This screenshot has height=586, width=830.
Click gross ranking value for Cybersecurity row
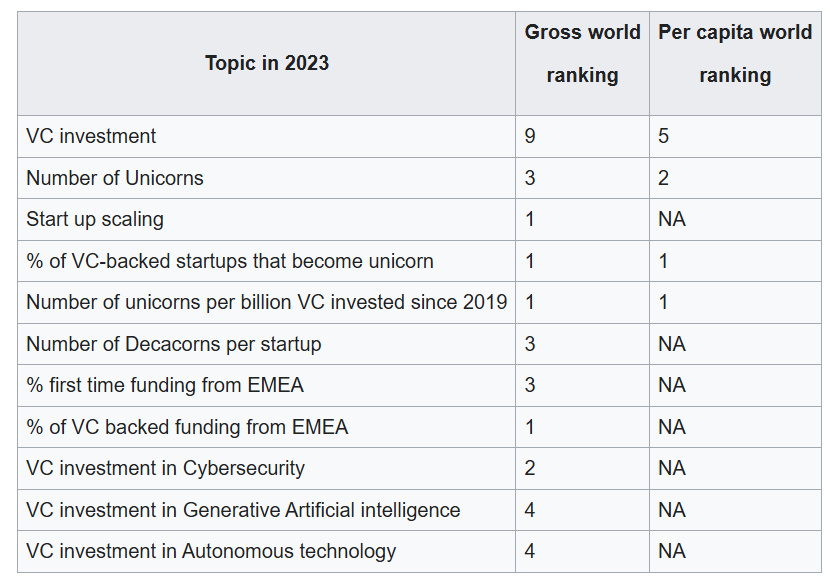click(x=530, y=468)
